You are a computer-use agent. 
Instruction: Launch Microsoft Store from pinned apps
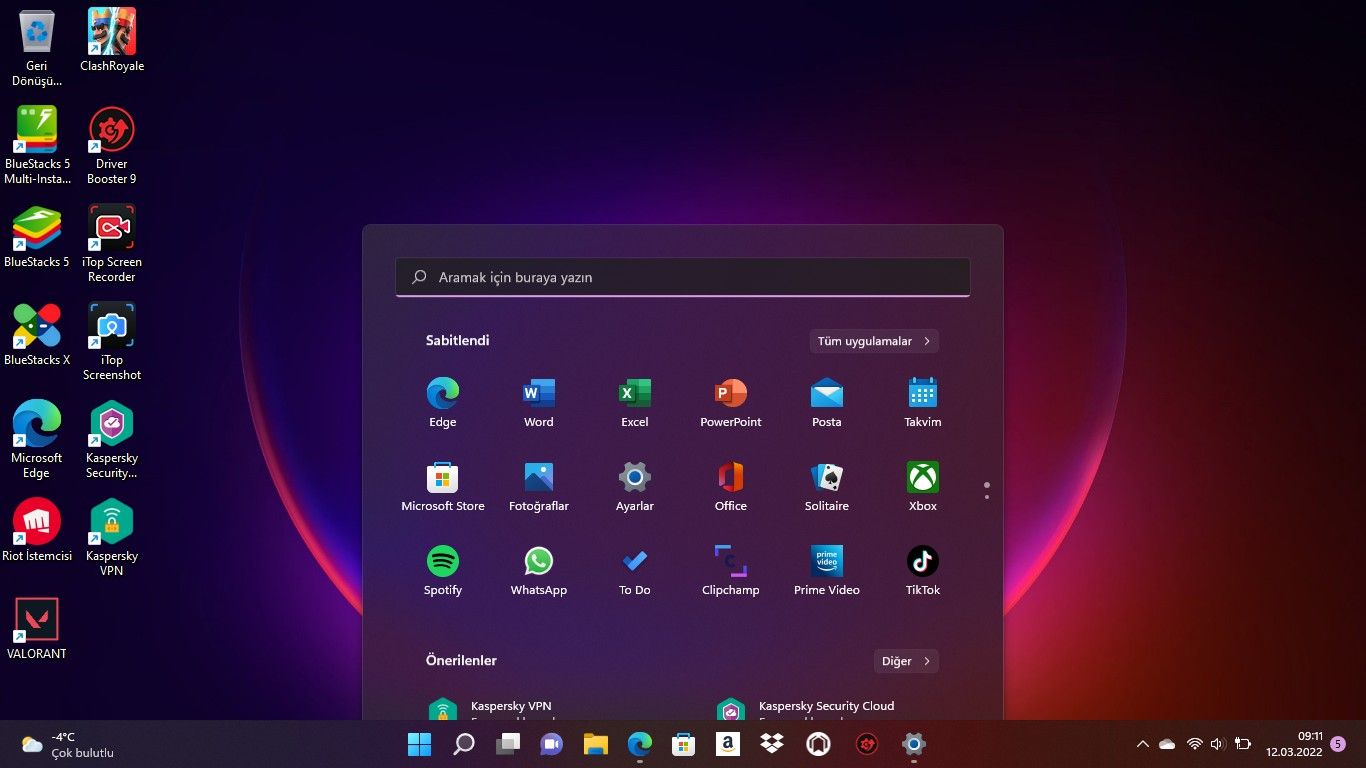coord(443,486)
